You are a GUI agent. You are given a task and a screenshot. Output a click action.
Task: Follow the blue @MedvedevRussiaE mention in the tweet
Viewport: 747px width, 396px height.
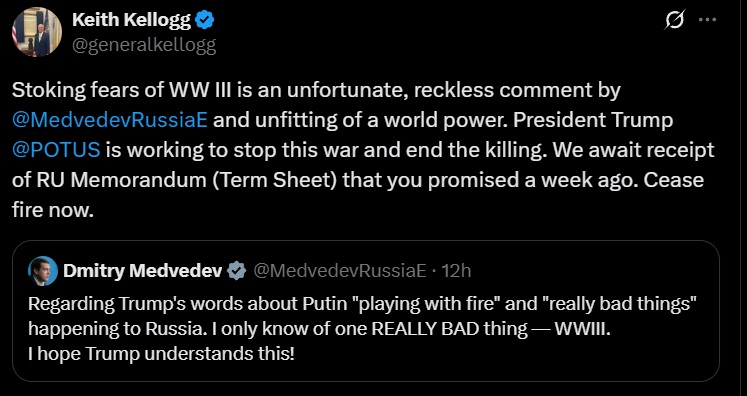tap(110, 120)
